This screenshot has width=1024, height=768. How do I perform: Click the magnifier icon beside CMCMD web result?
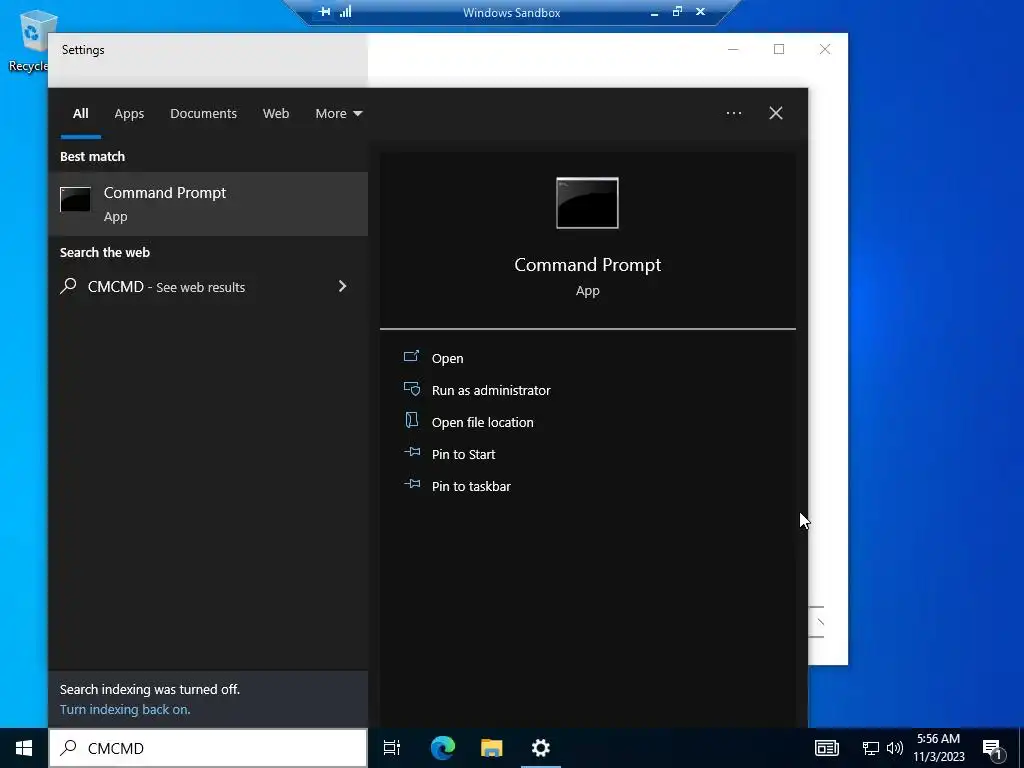tap(69, 286)
